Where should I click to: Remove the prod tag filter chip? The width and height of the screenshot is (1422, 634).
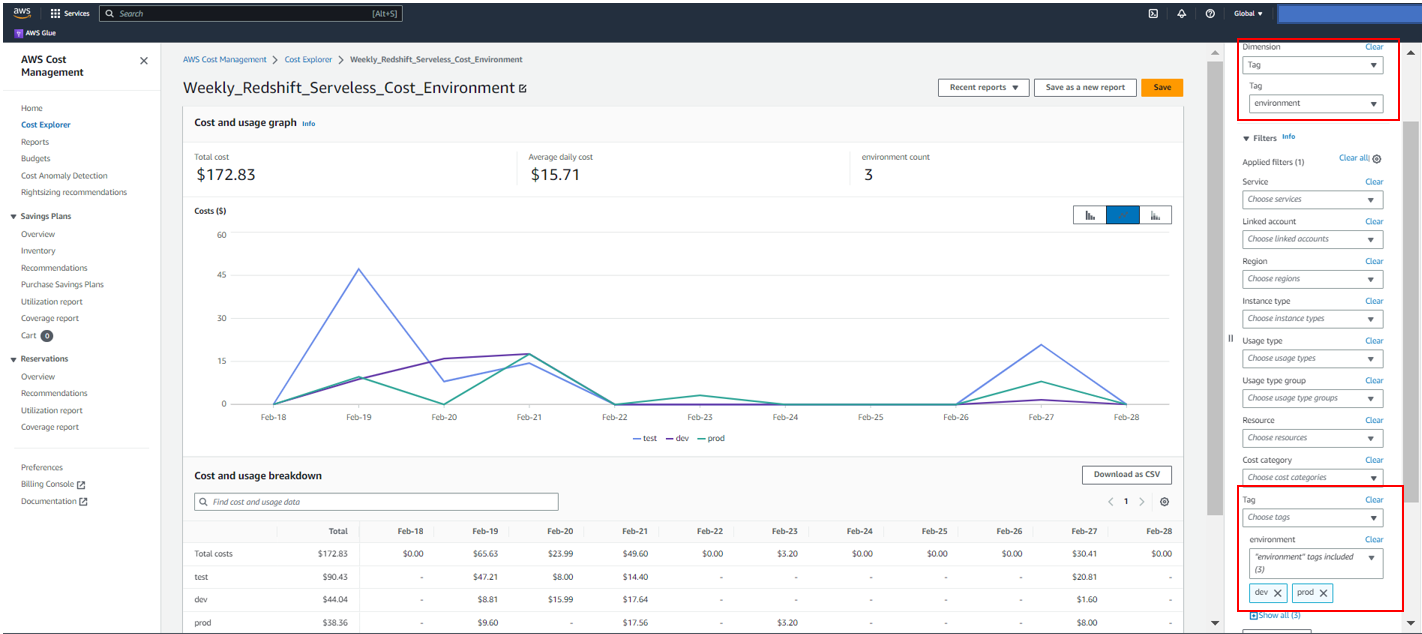pyautogui.click(x=1322, y=592)
